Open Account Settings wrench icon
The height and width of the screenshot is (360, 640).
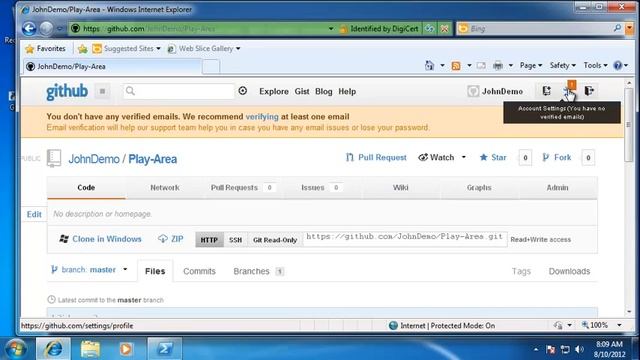tap(568, 91)
